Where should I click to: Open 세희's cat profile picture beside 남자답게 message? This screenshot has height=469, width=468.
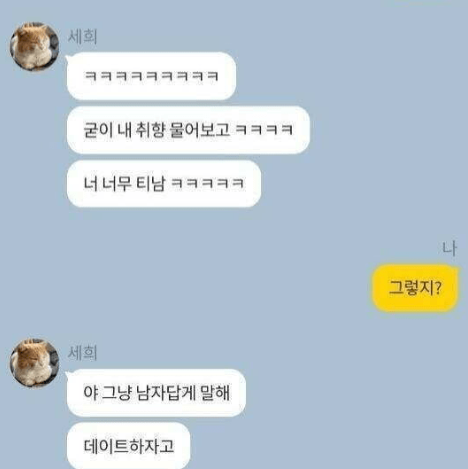34,363
